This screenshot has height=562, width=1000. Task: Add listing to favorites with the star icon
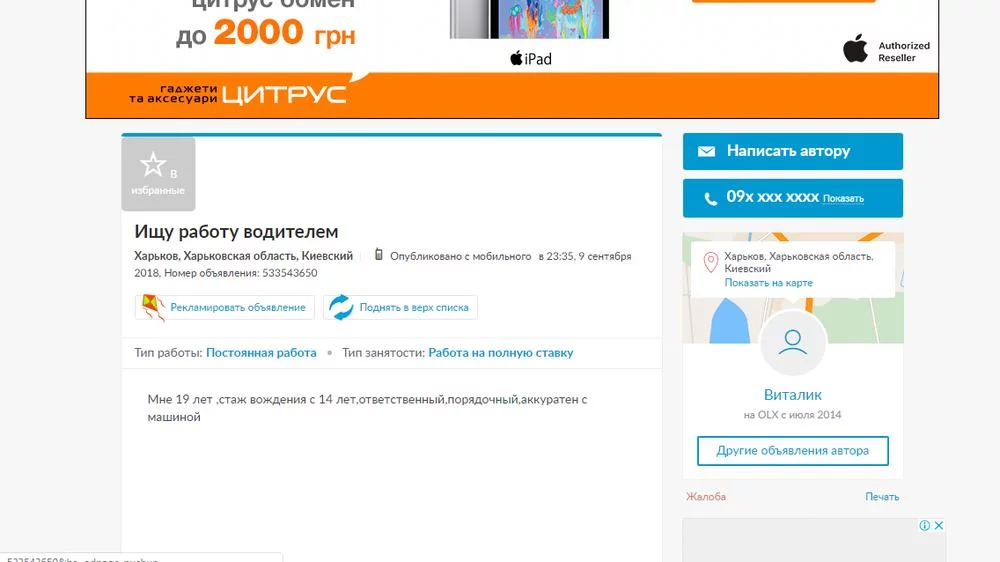pos(158,174)
